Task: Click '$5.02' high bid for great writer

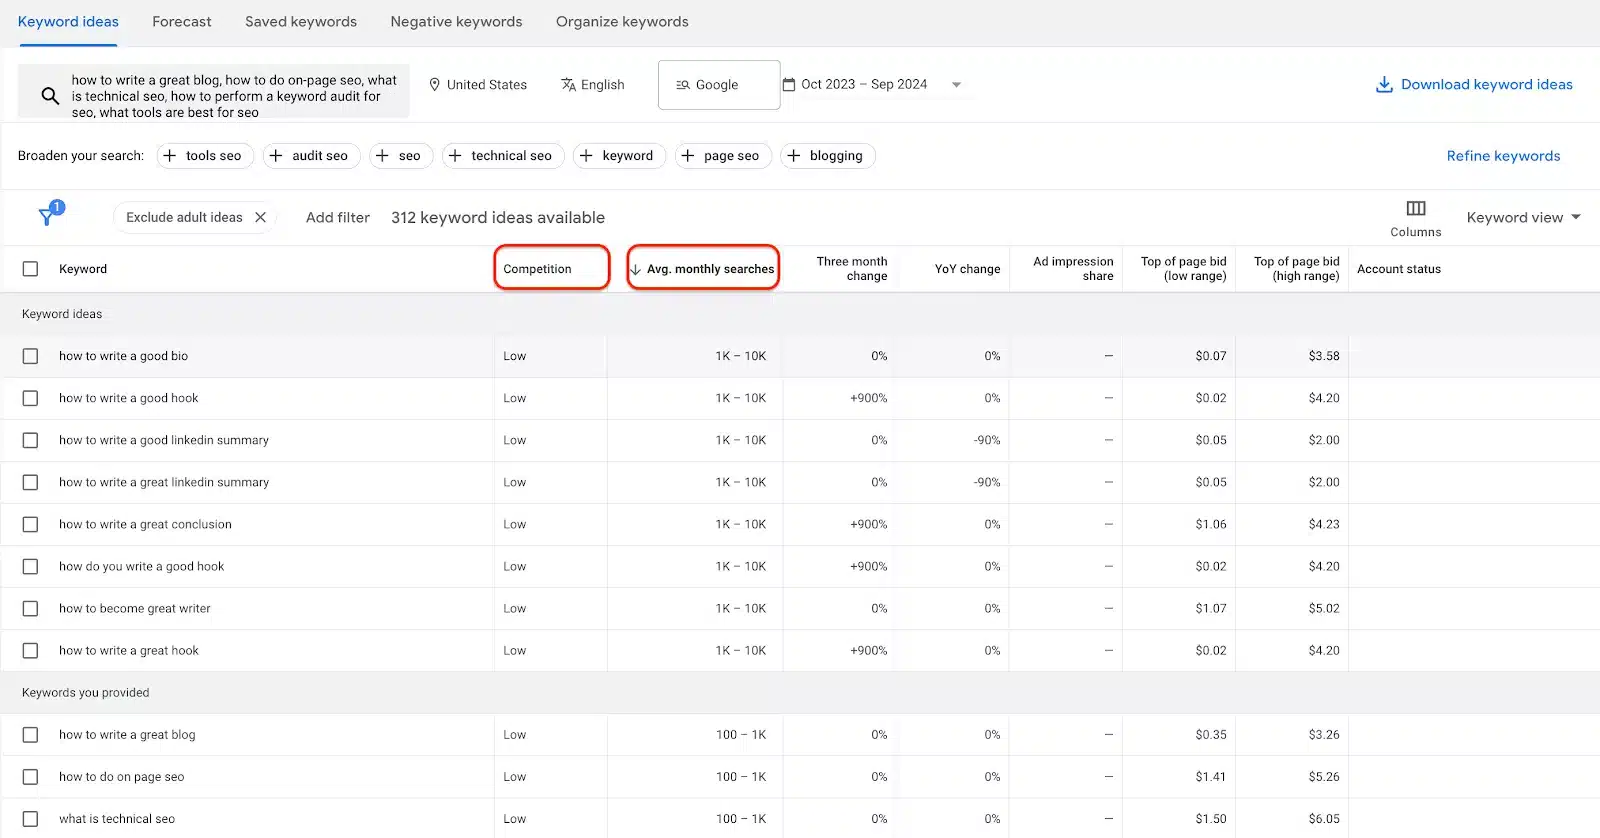Action: [x=1324, y=608]
